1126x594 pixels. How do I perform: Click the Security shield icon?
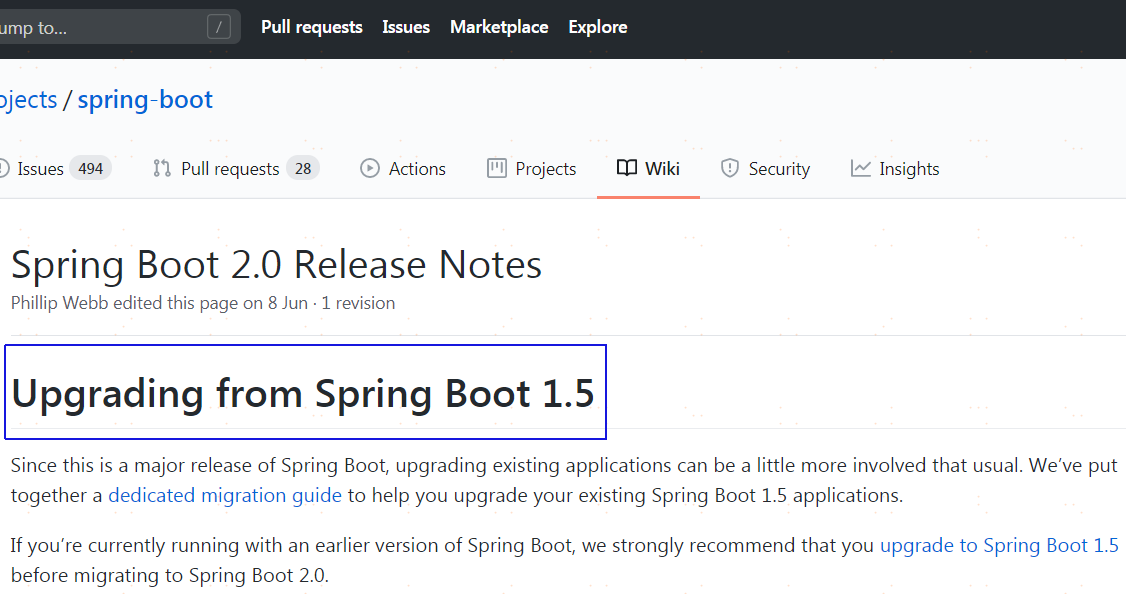(x=730, y=168)
